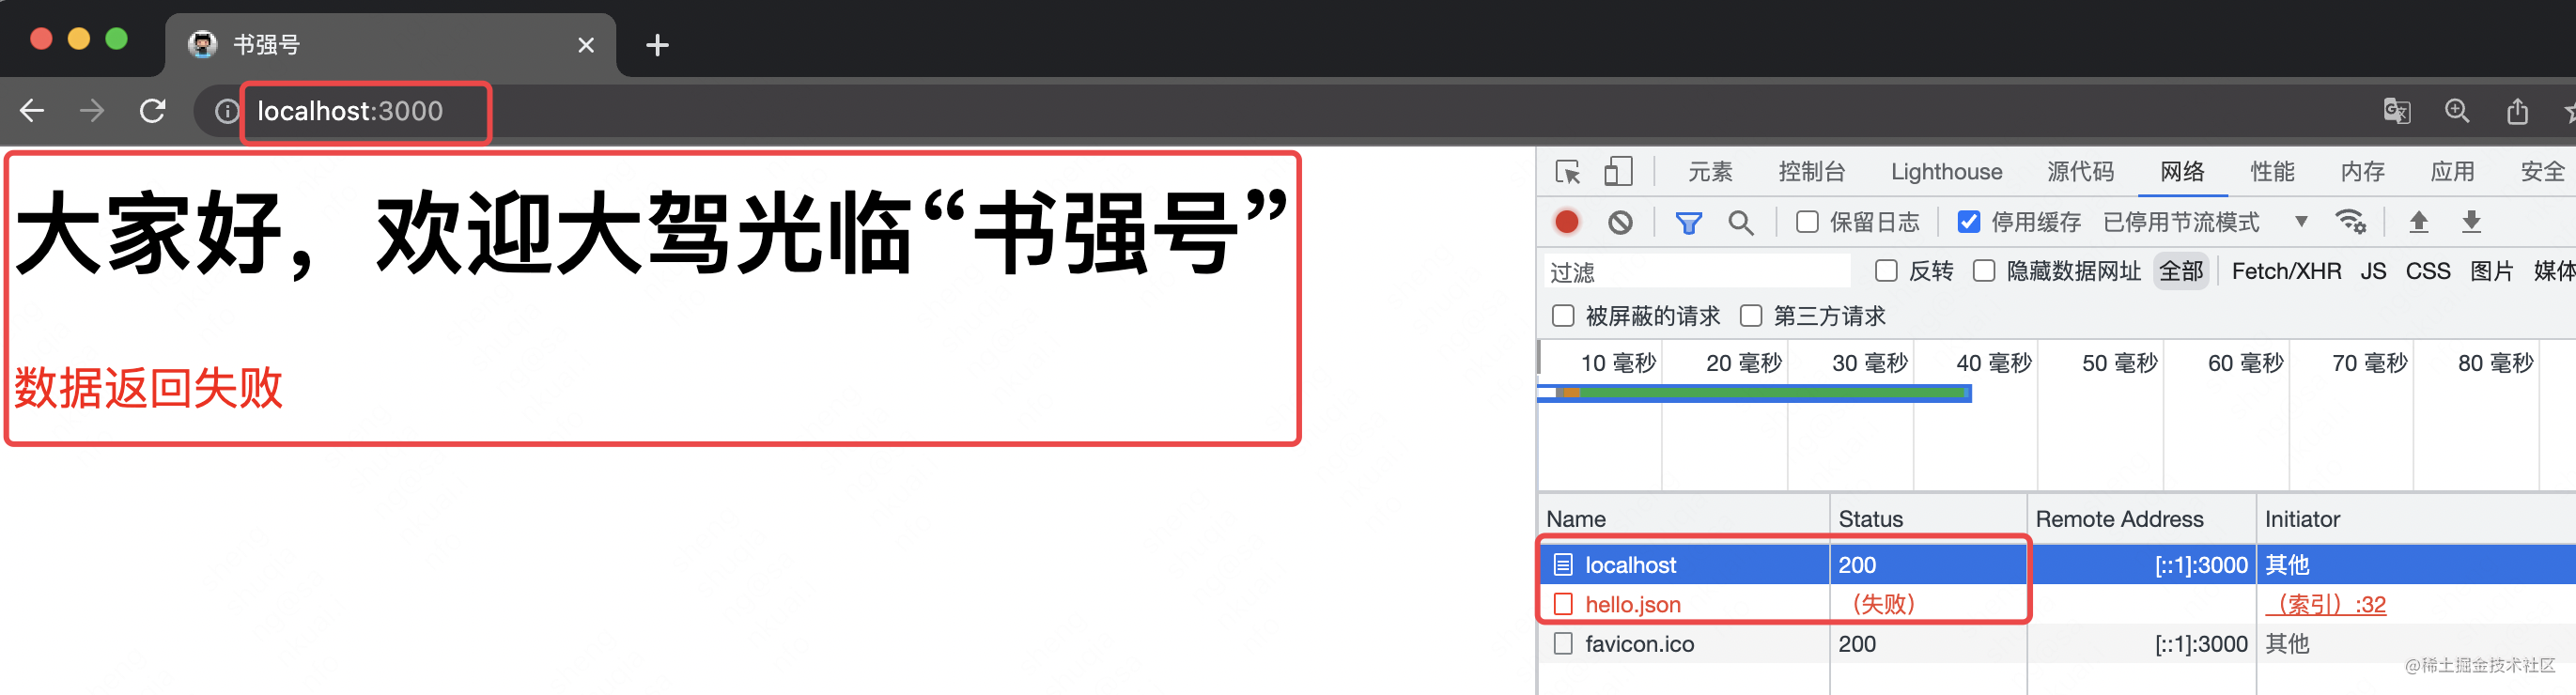
Task: Go back with the browser back arrow
Action: [32, 110]
